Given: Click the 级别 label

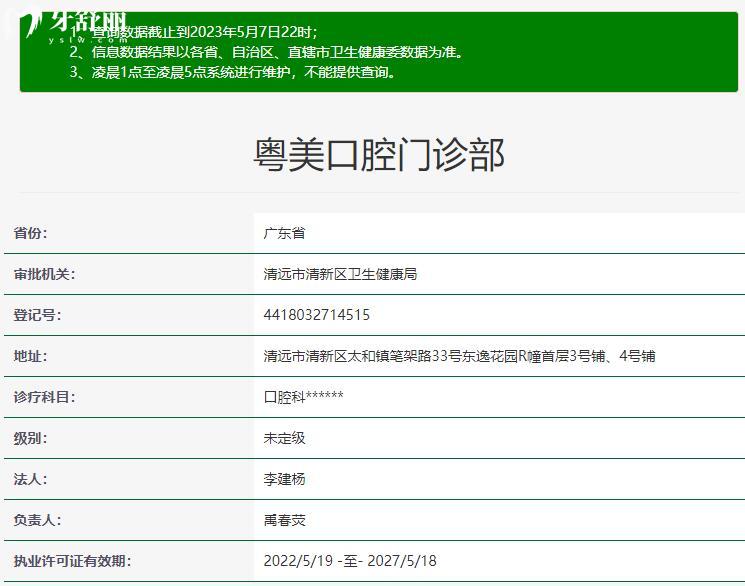Looking at the screenshot, I should tap(30, 438).
